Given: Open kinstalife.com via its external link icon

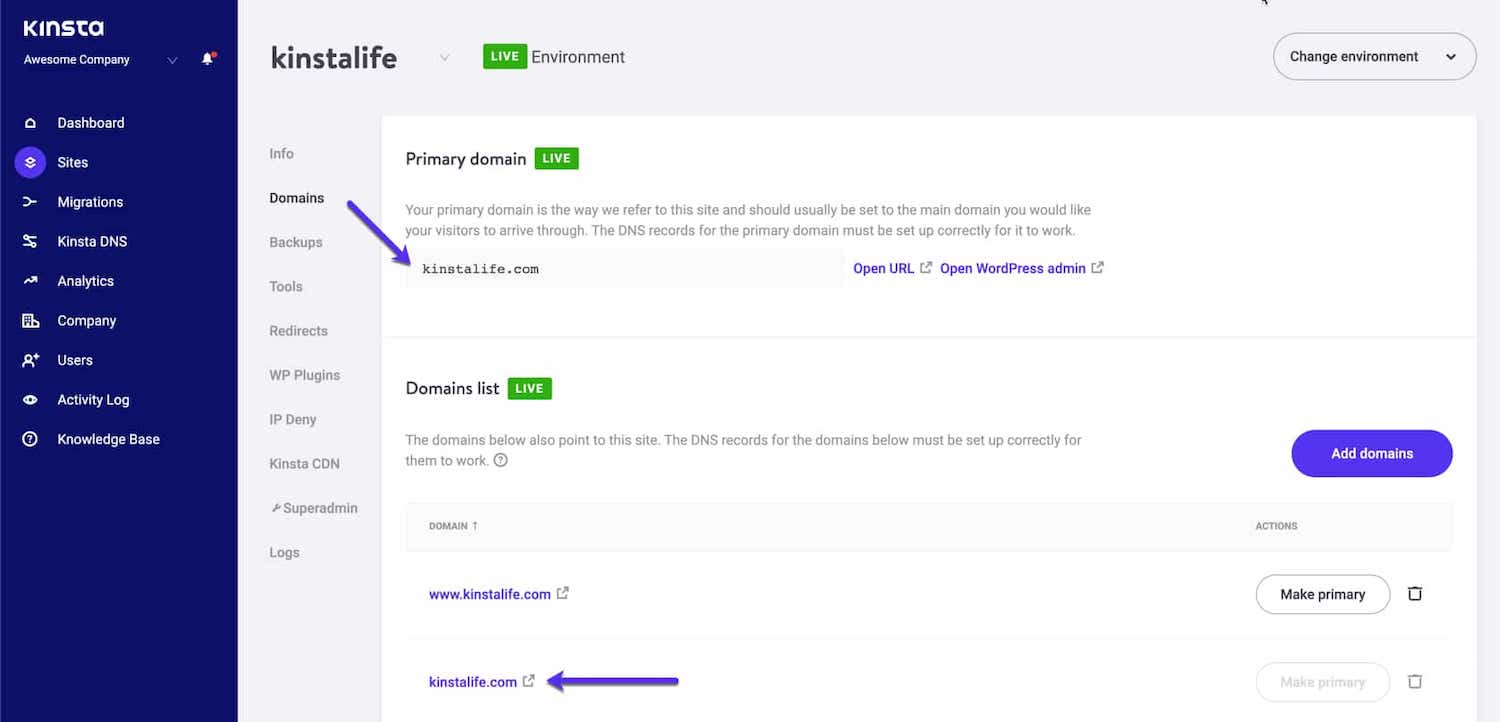Looking at the screenshot, I should pos(528,680).
